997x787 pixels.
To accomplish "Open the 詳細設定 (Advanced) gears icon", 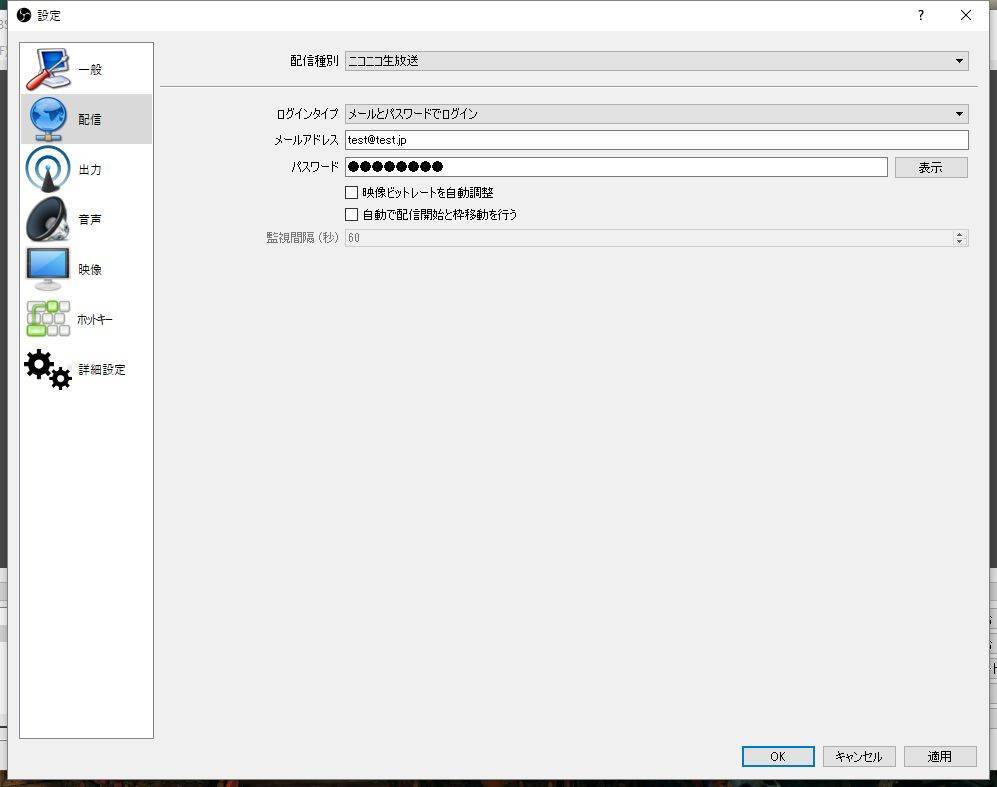I will pos(48,369).
